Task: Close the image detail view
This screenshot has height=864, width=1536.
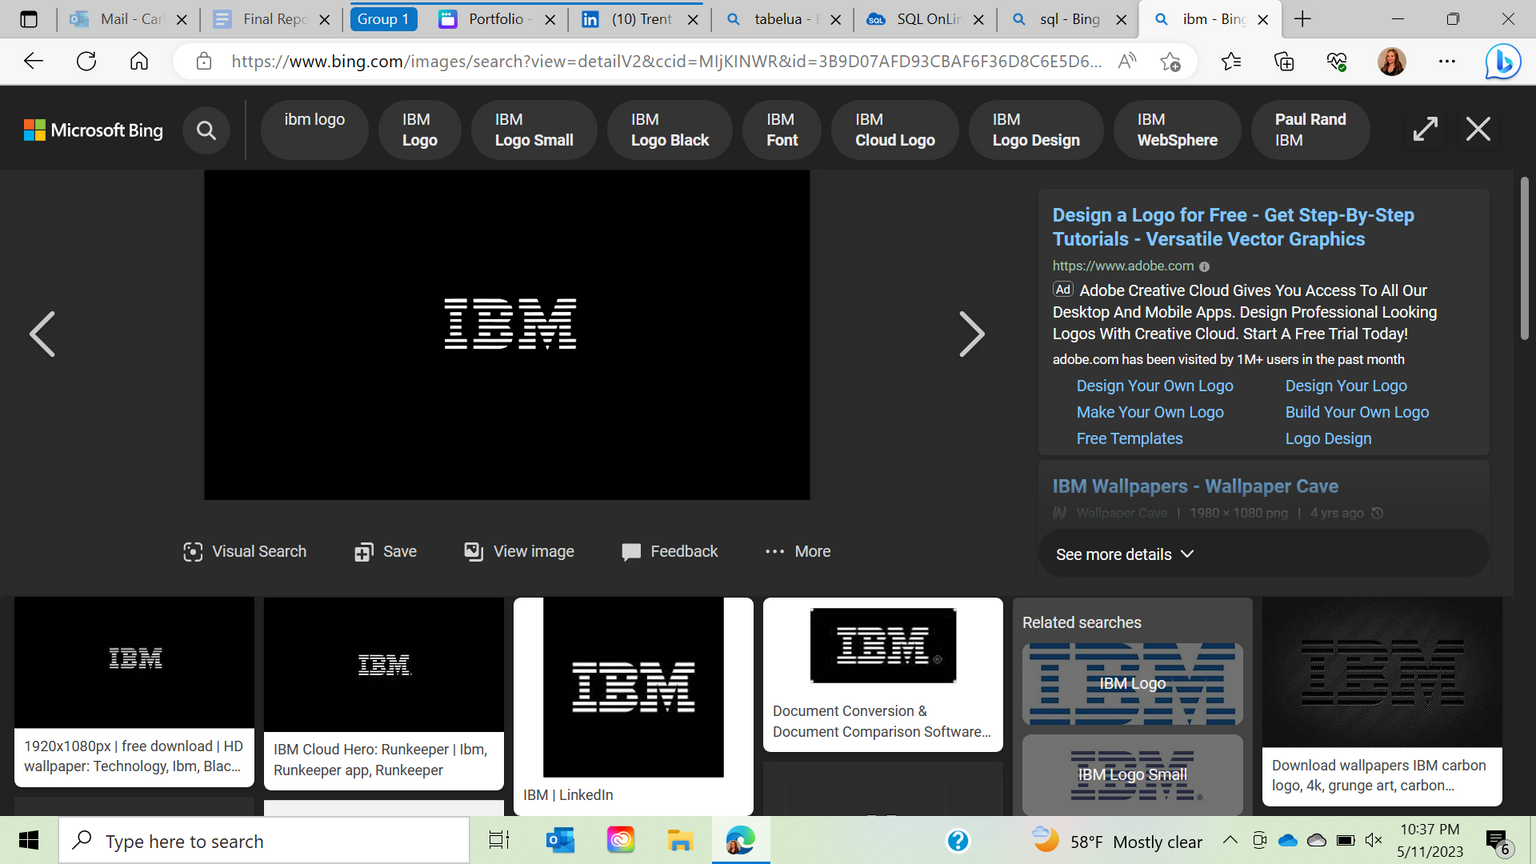Action: [x=1478, y=129]
